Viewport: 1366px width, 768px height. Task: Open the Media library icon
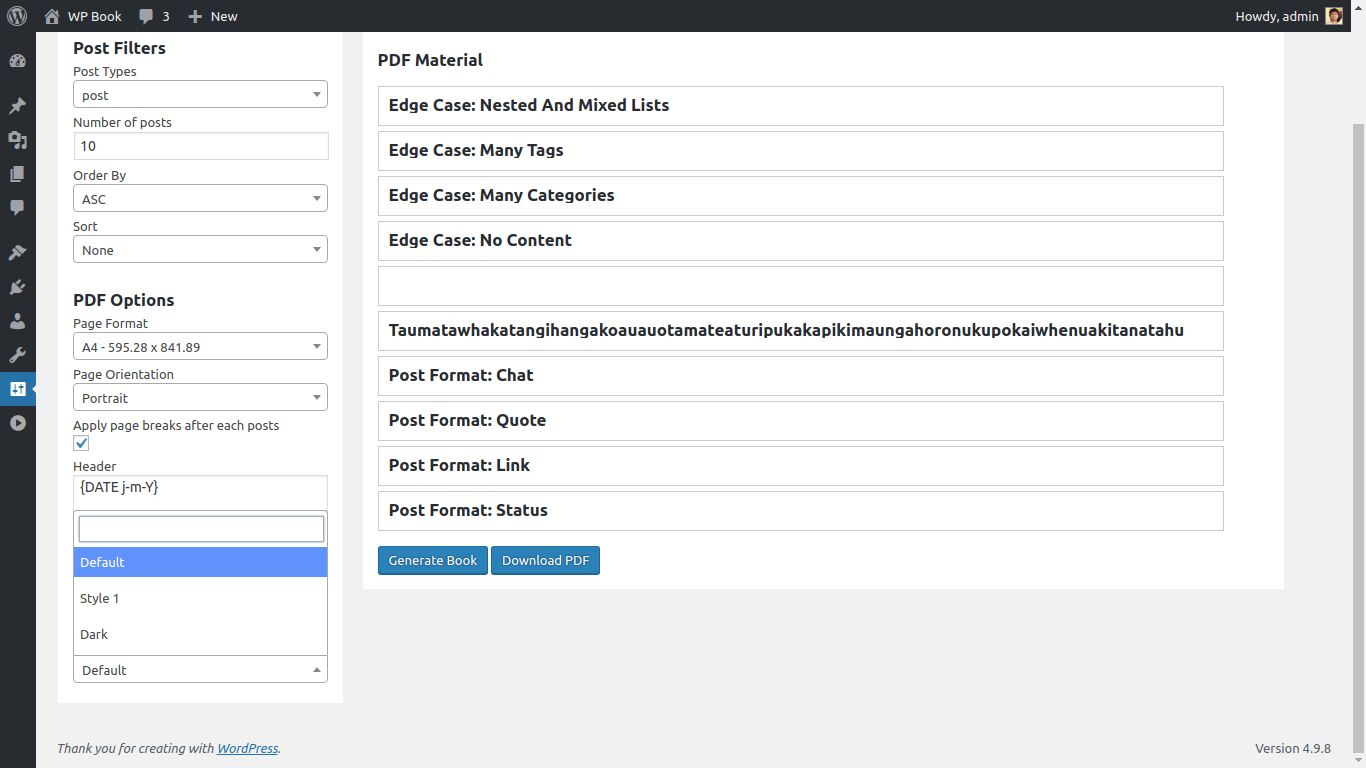tap(17, 140)
